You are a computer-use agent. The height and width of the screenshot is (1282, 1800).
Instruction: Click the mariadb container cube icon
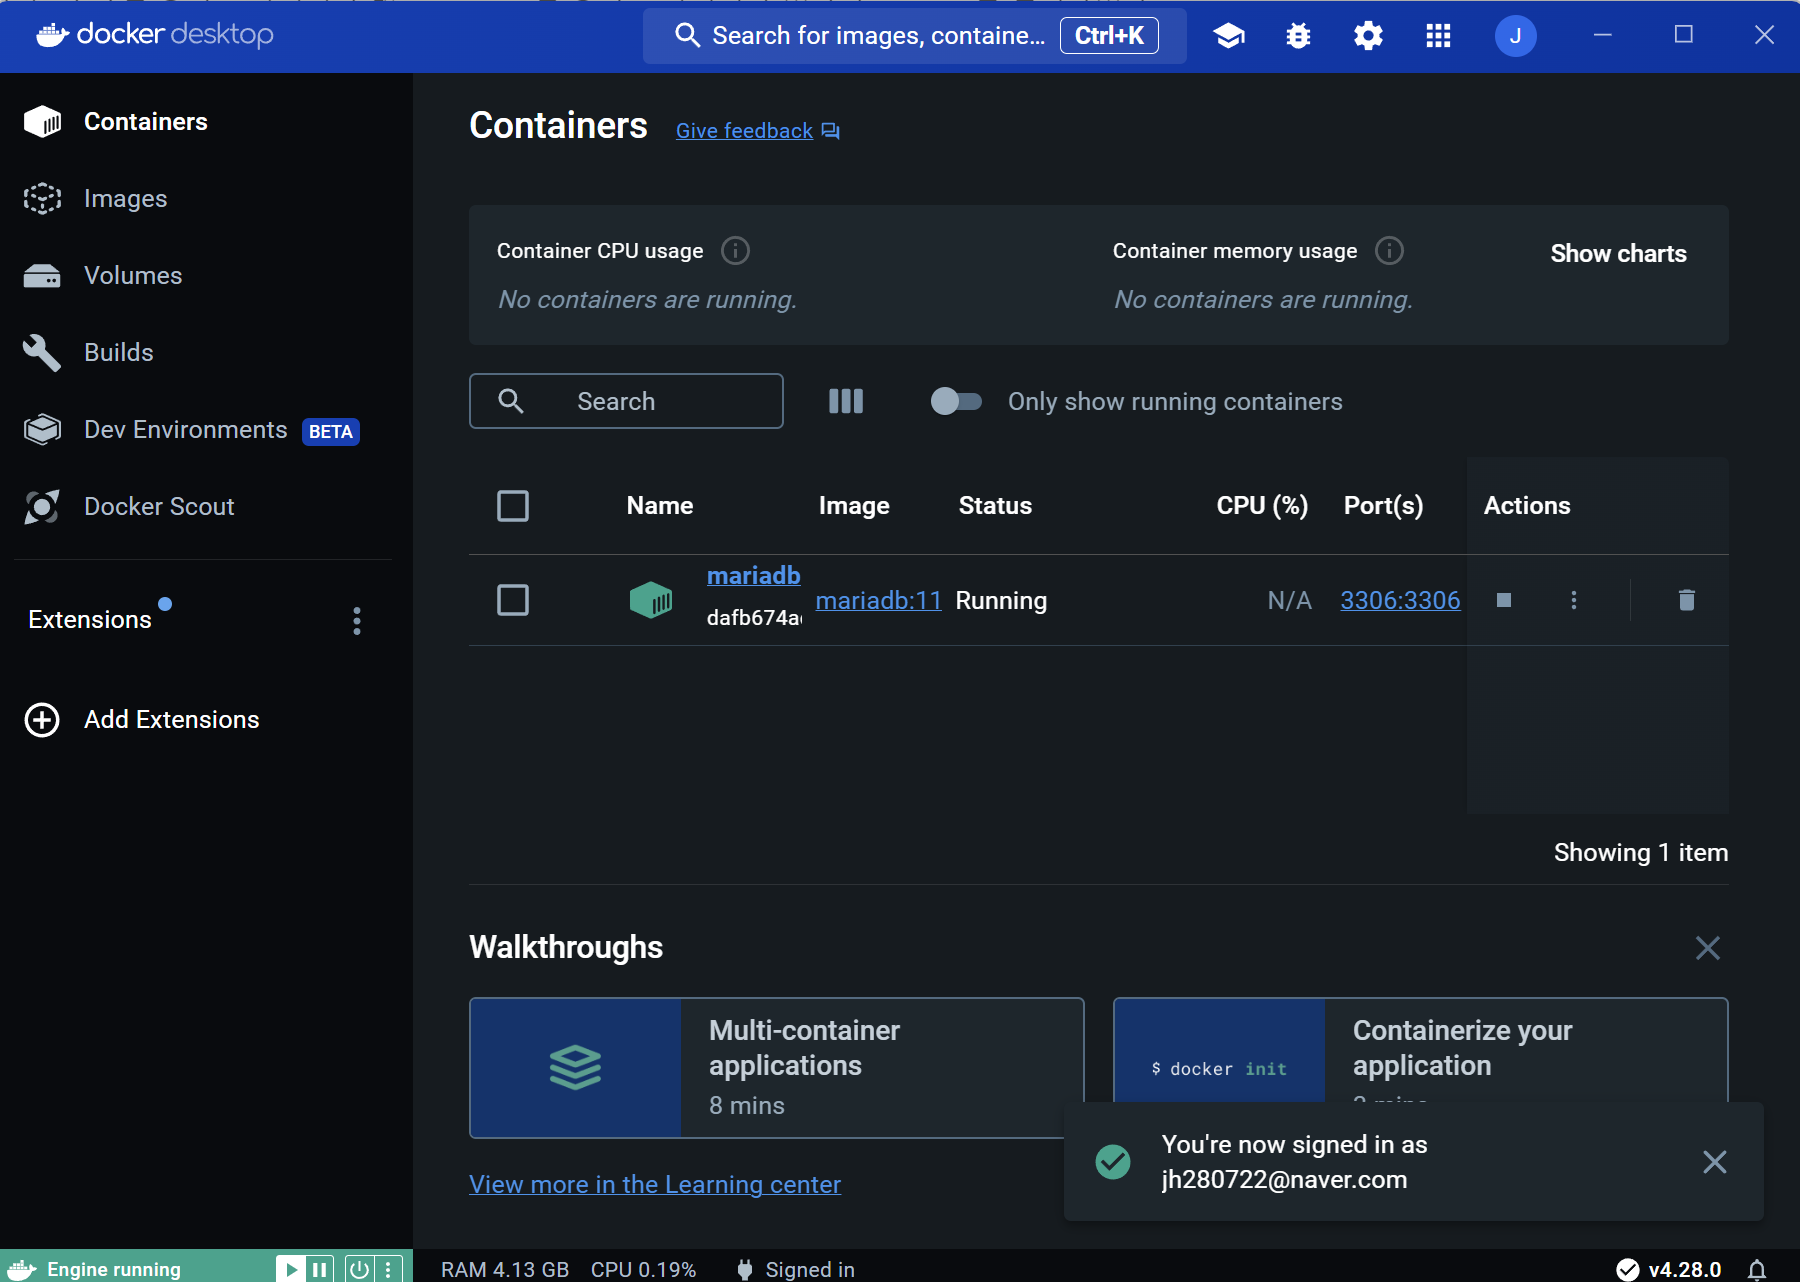coord(651,600)
